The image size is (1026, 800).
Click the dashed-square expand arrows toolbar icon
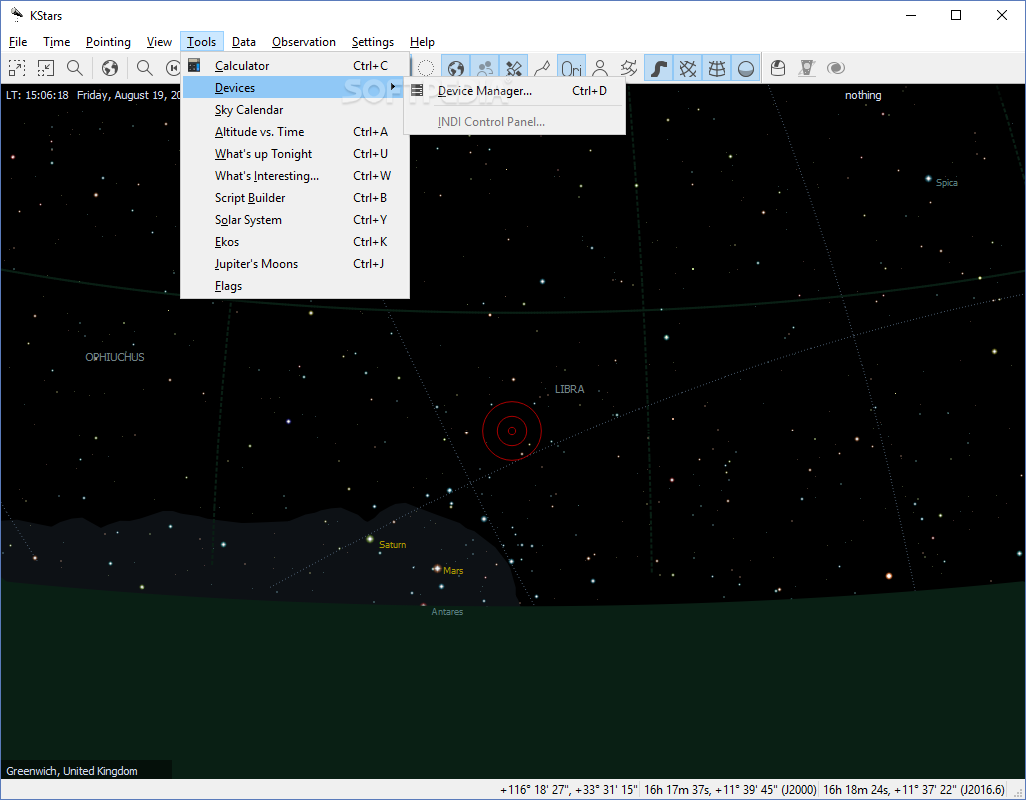[17, 68]
